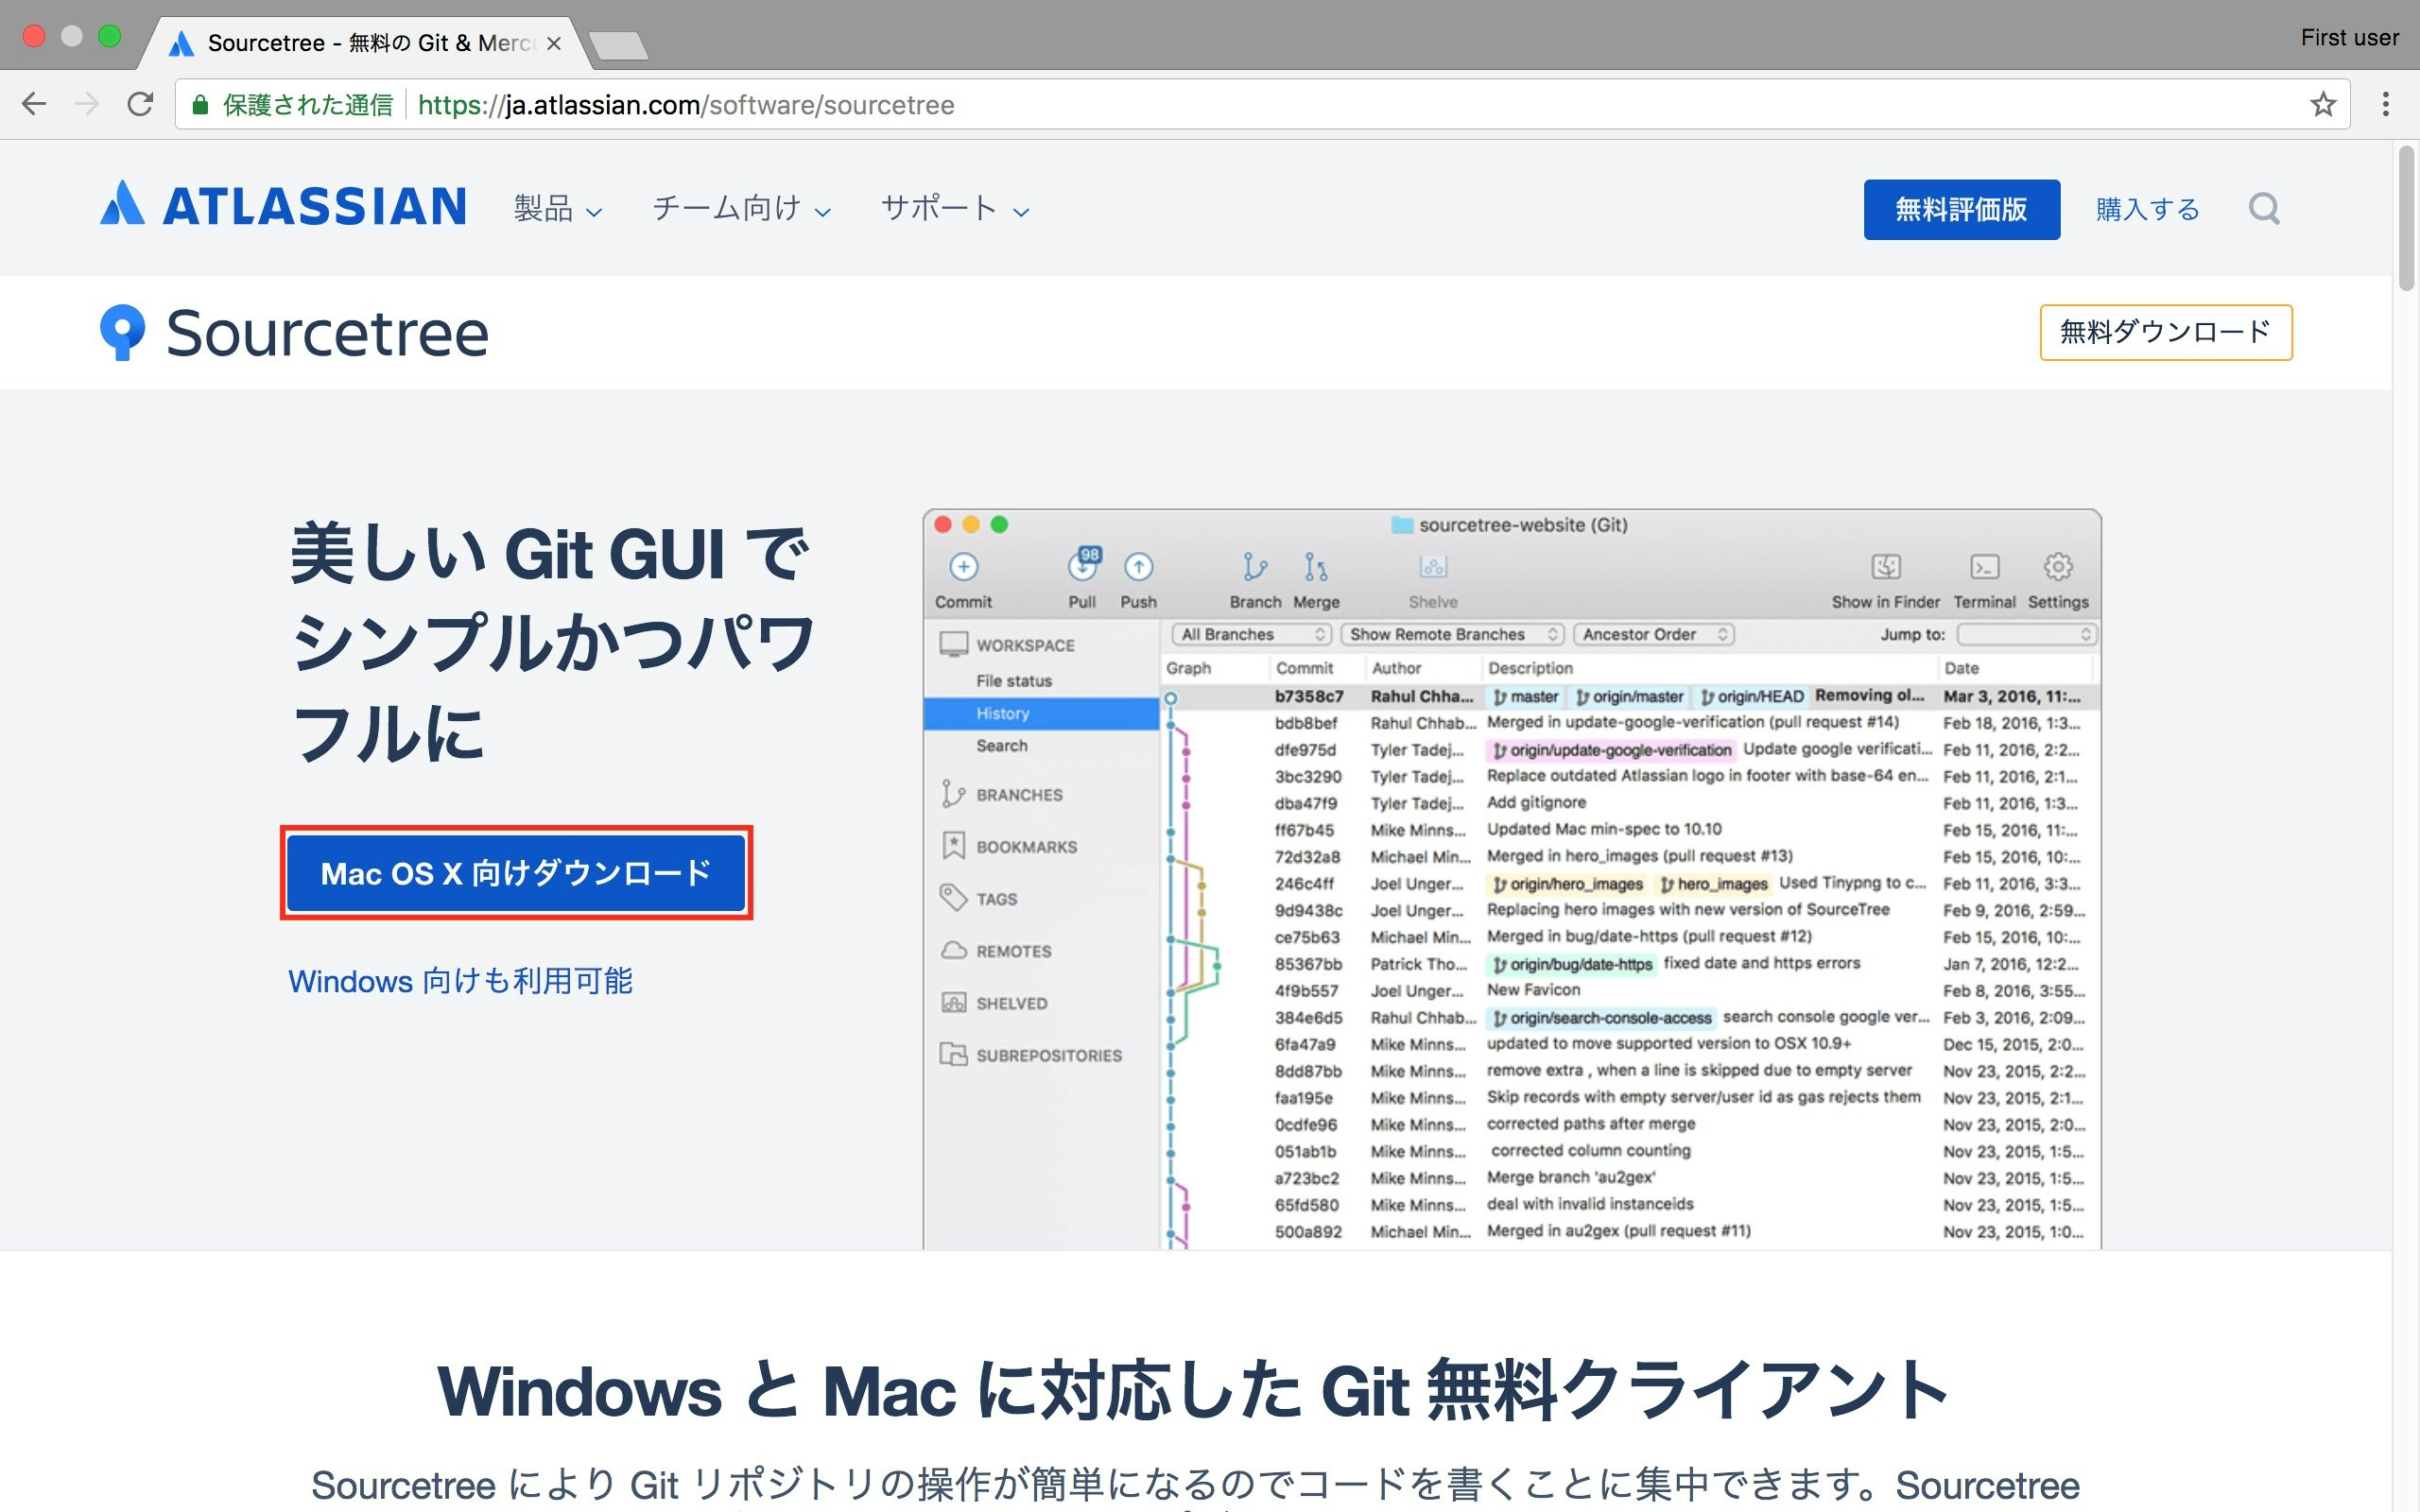
Task: Click the Push icon in the Sourcetree preview
Action: tap(1138, 567)
